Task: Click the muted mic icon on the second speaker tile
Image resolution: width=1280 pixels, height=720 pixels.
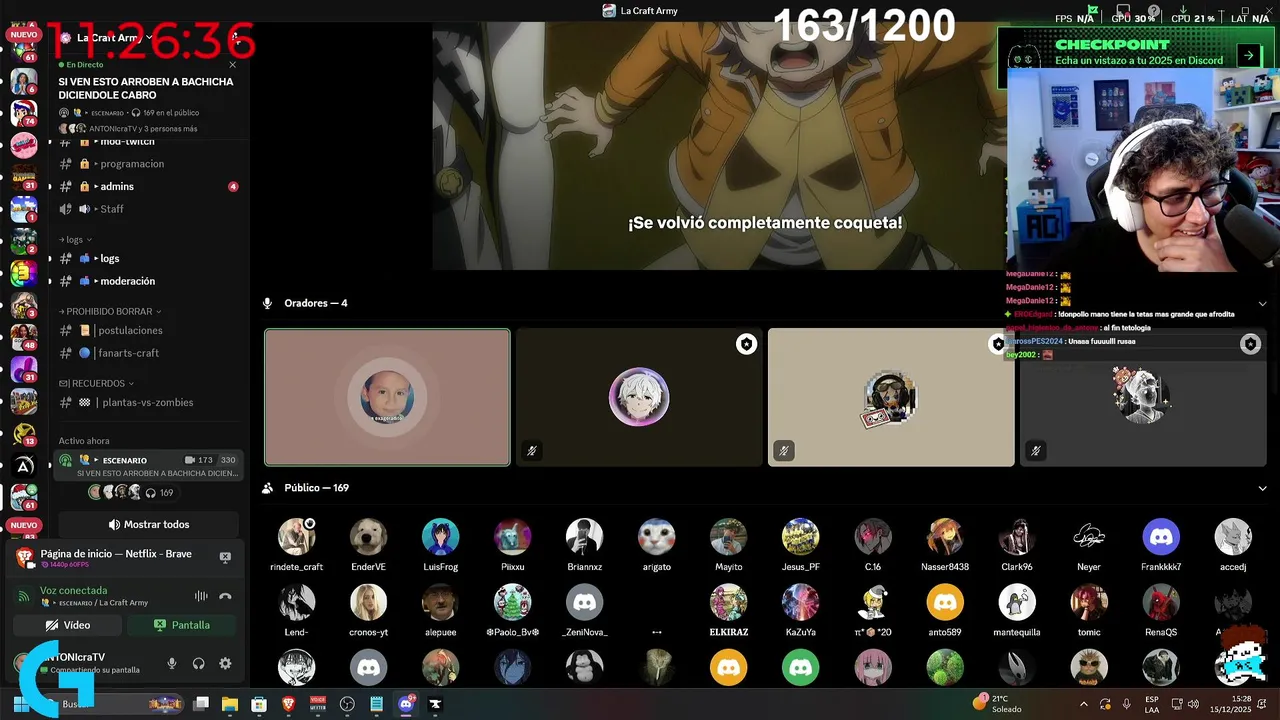Action: (x=532, y=451)
